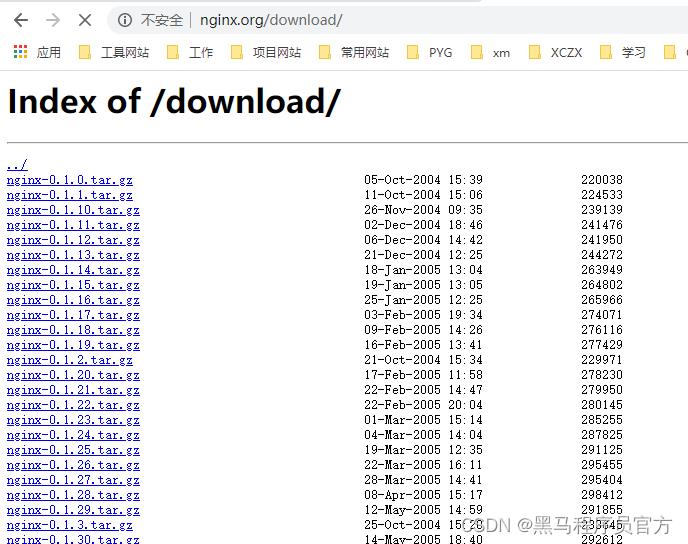This screenshot has height=544, width=688.
Task: Click the 'Index of /download/' heading
Action: pos(174,102)
